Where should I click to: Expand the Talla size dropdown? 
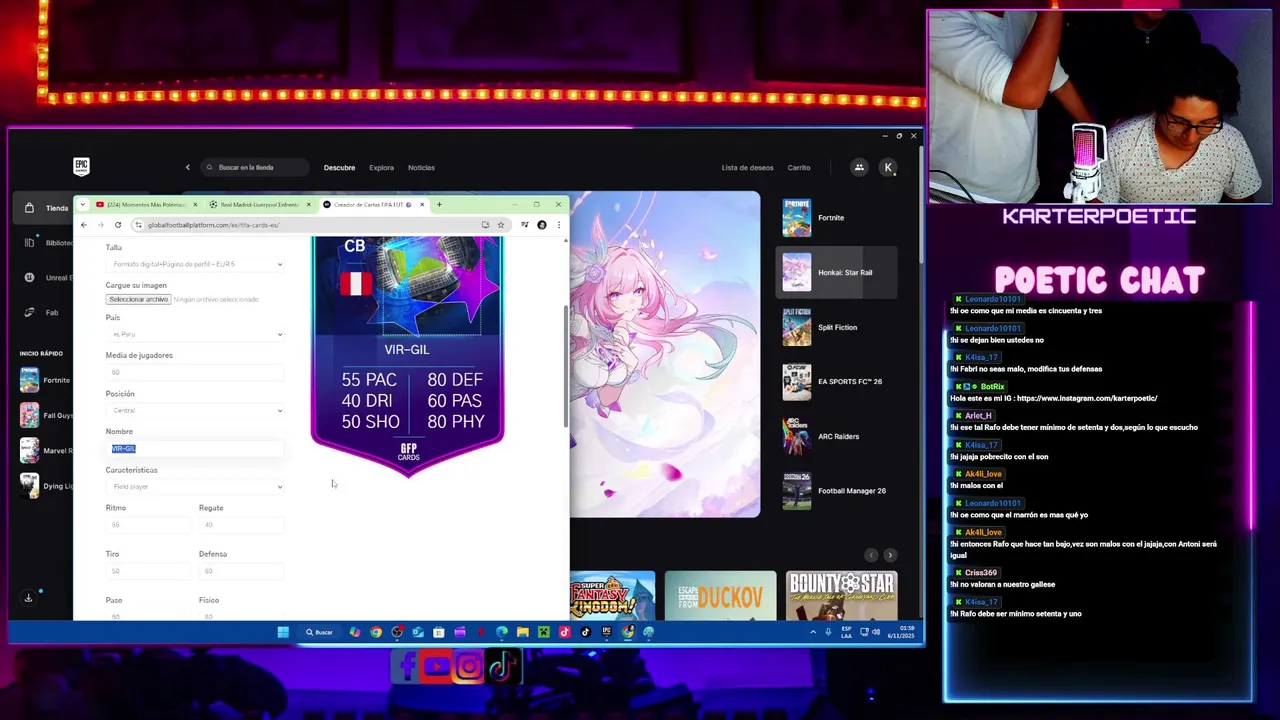[x=195, y=264]
